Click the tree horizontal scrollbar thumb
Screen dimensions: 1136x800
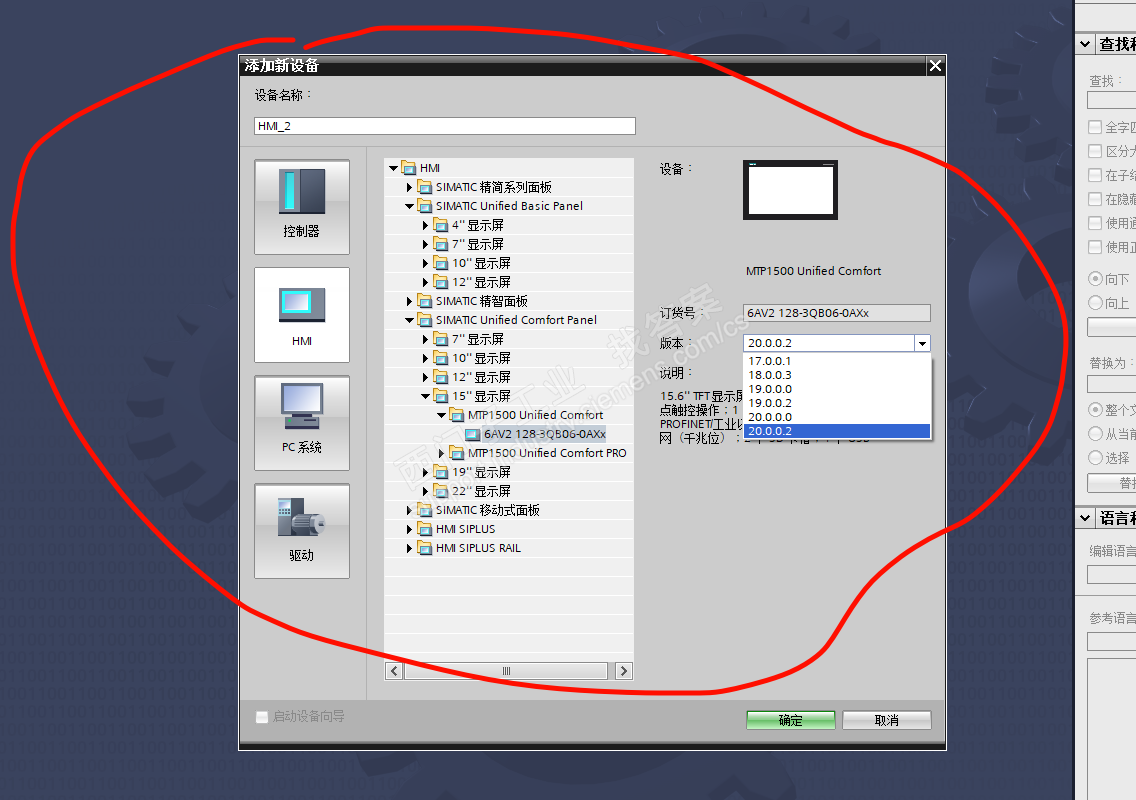pyautogui.click(x=506, y=671)
